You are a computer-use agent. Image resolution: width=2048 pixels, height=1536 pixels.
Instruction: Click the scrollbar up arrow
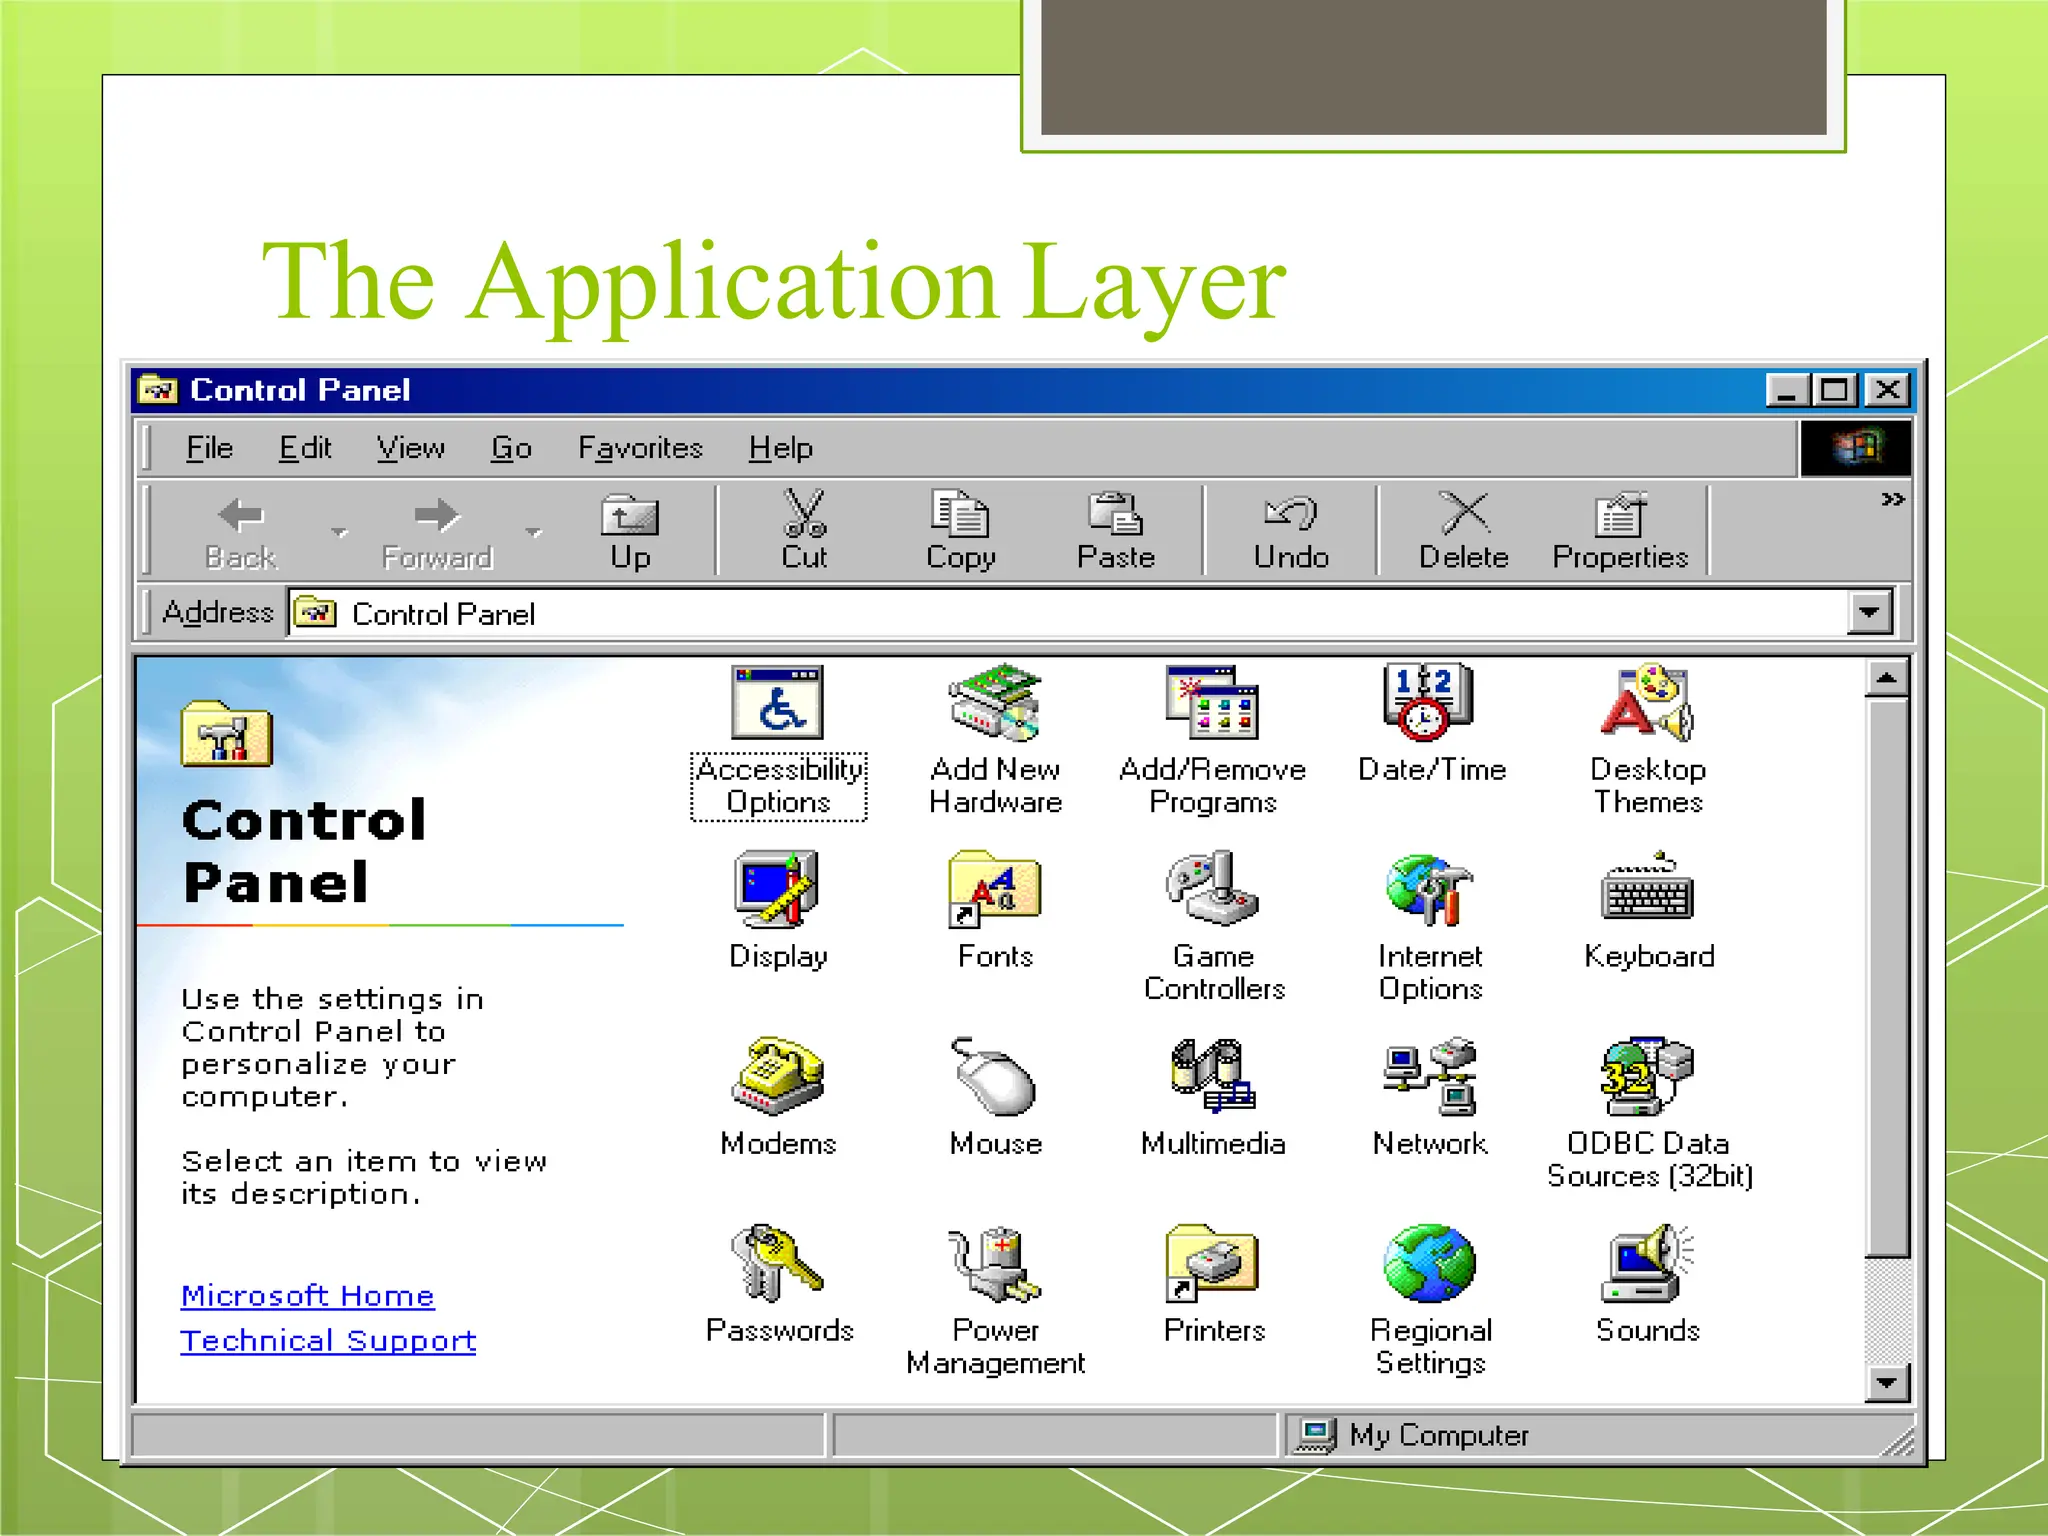point(1887,679)
